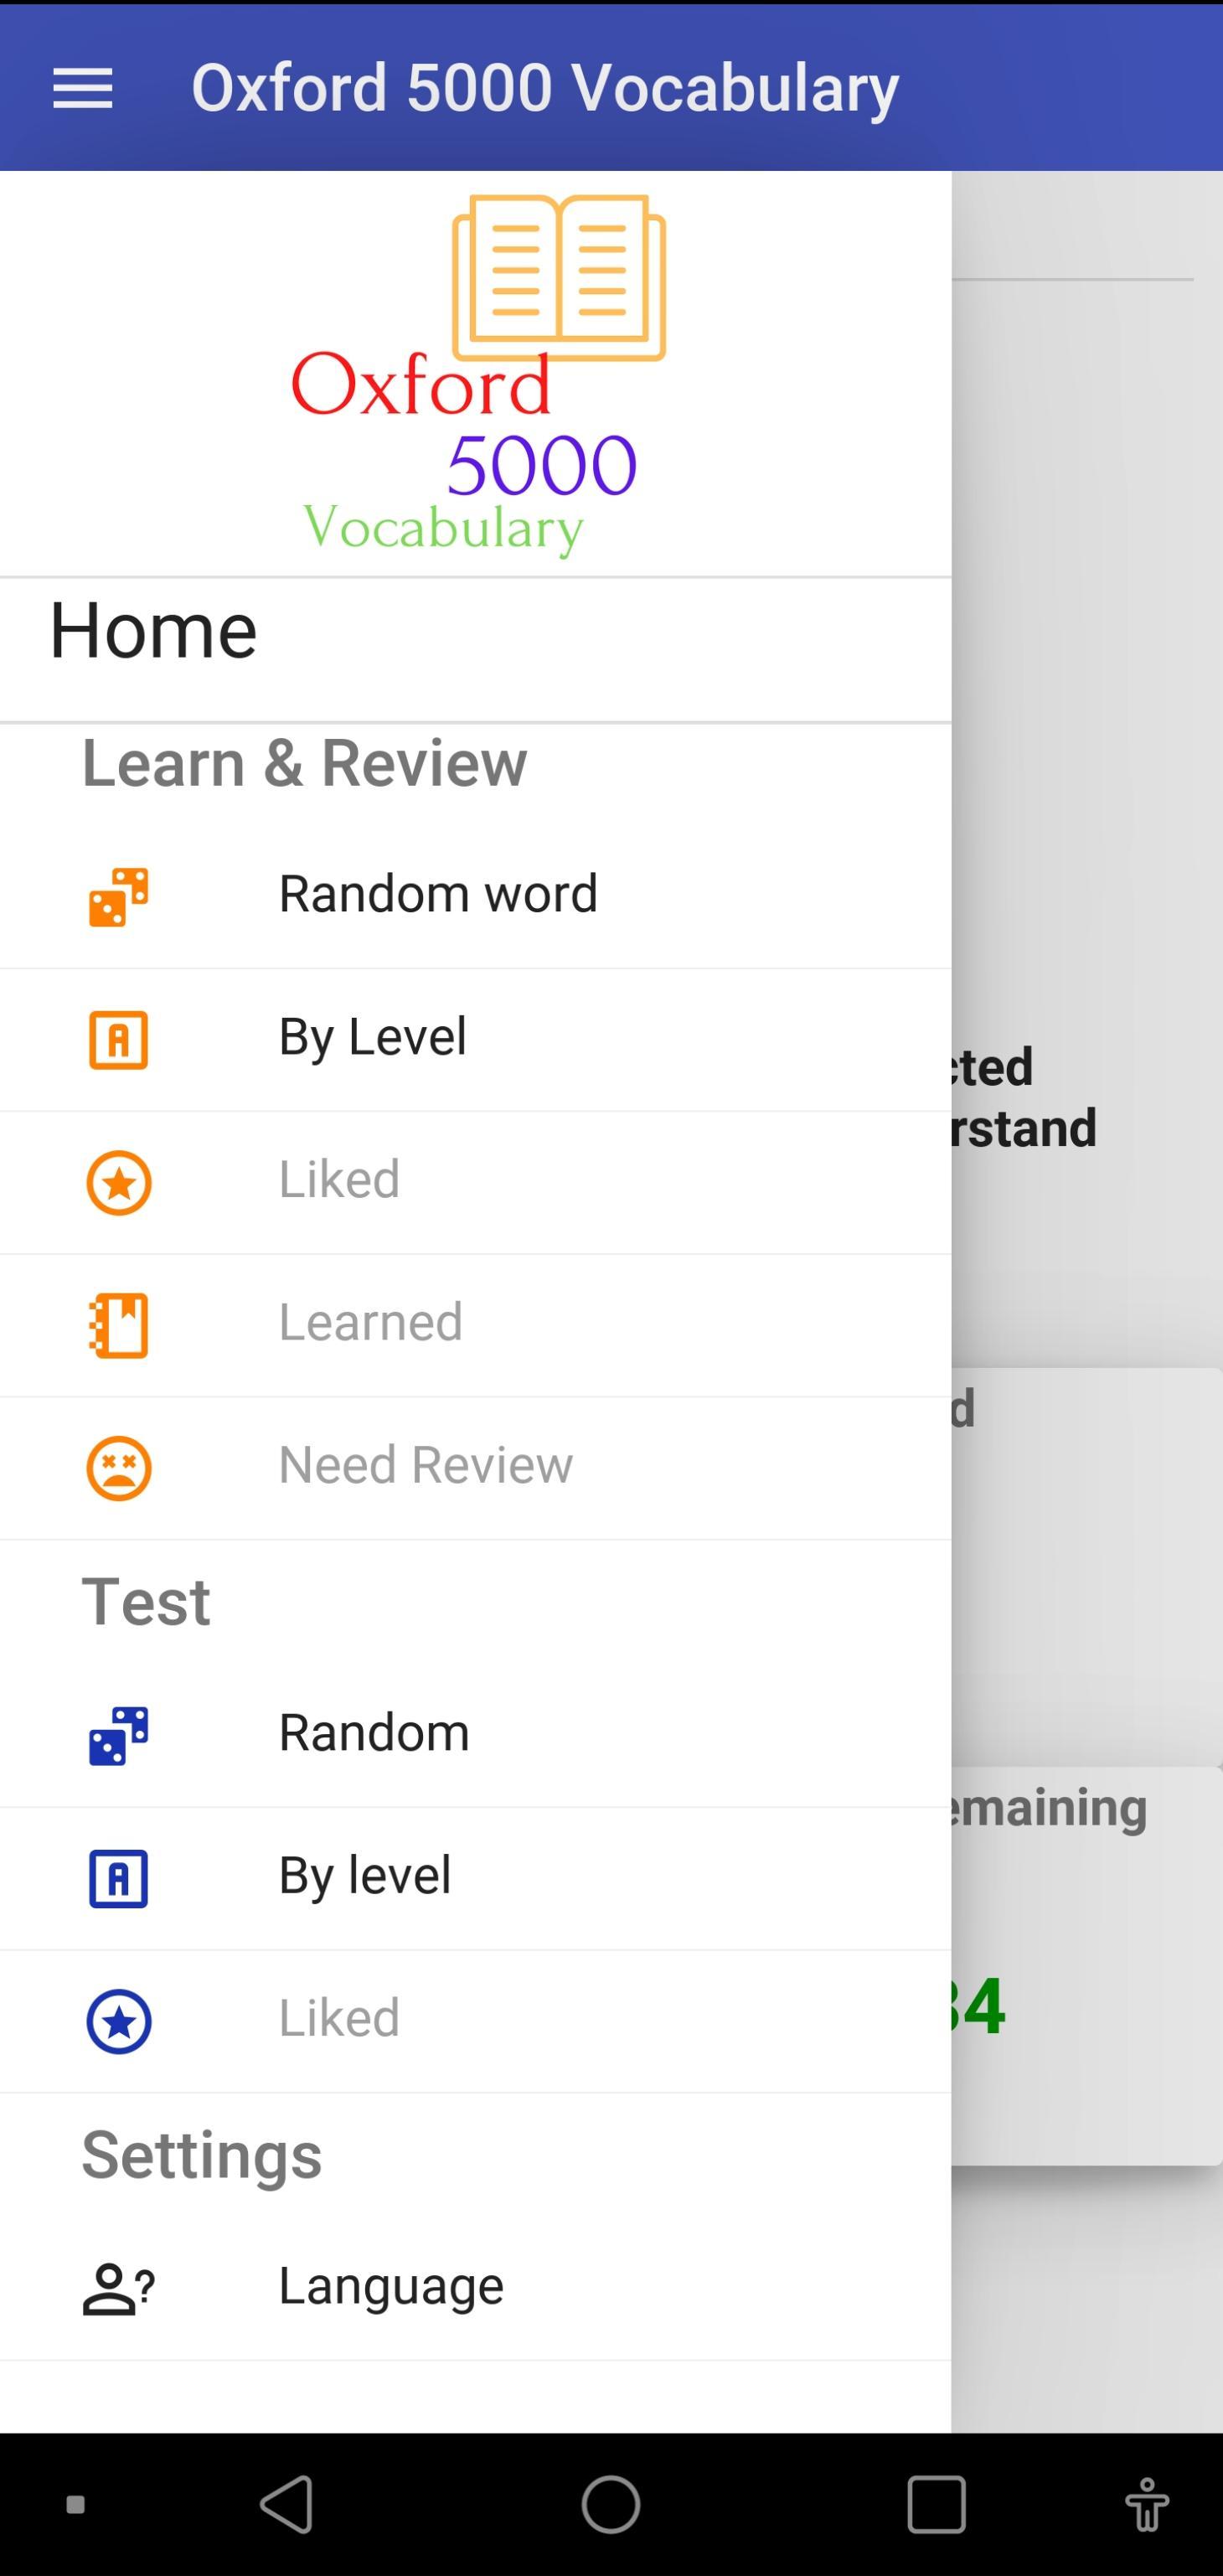Open Home from the drawer

(x=154, y=632)
